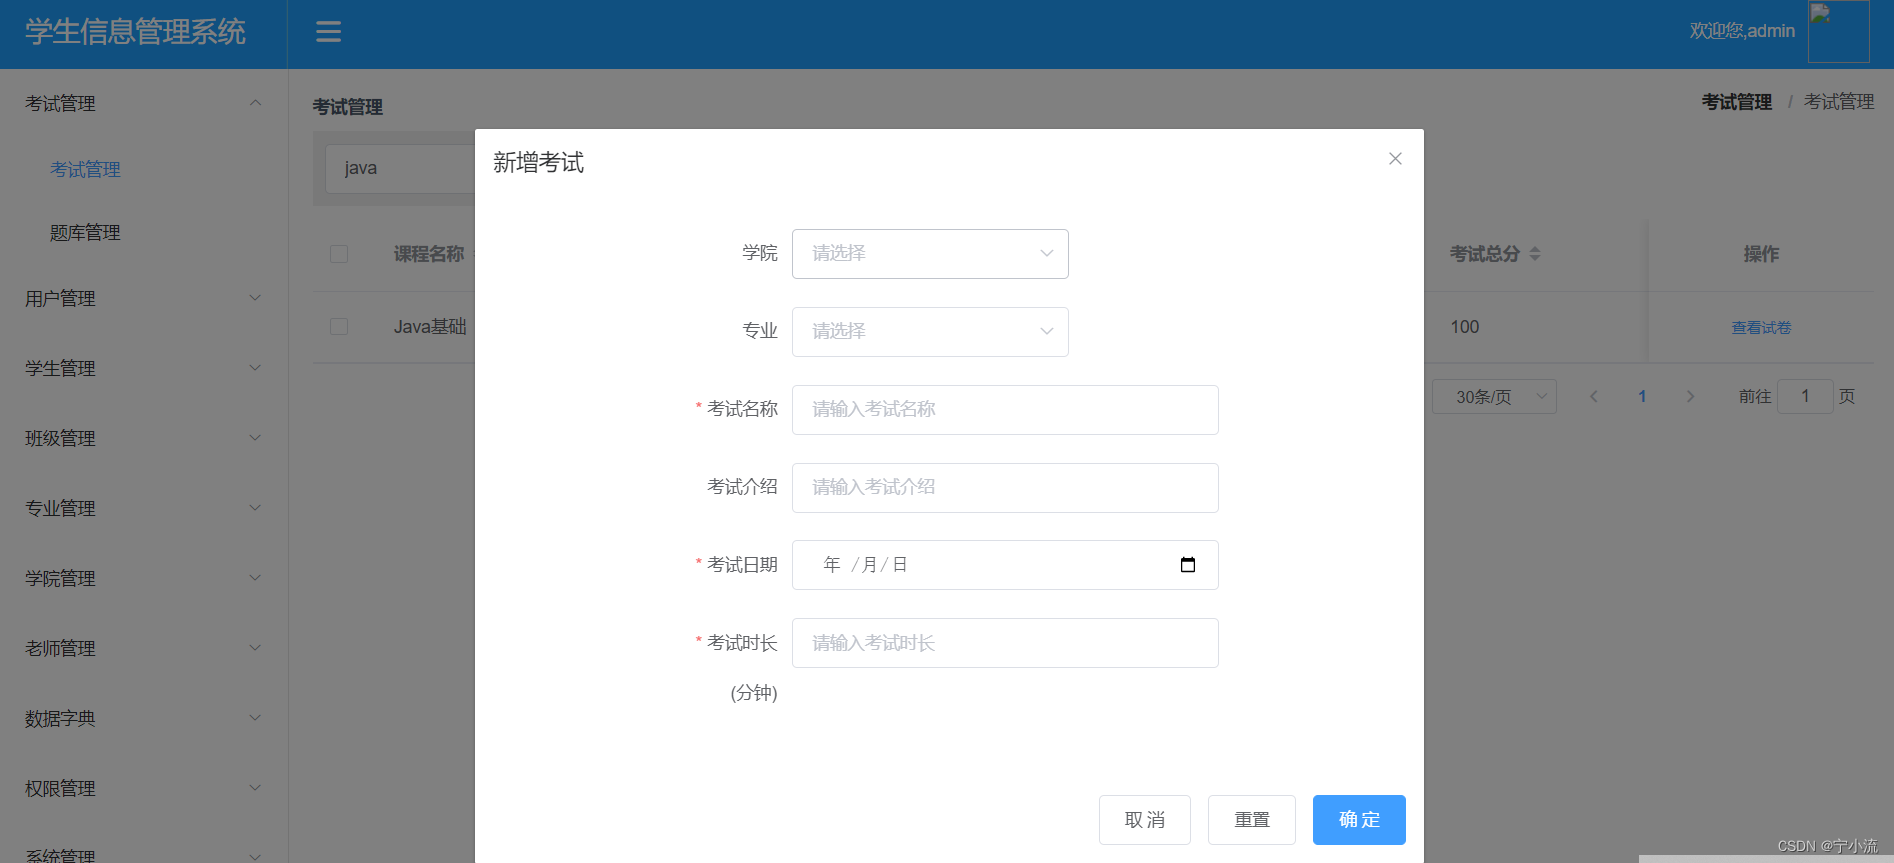Toggle the hamburger sidebar collapse icon
1894x863 pixels.
tap(328, 32)
